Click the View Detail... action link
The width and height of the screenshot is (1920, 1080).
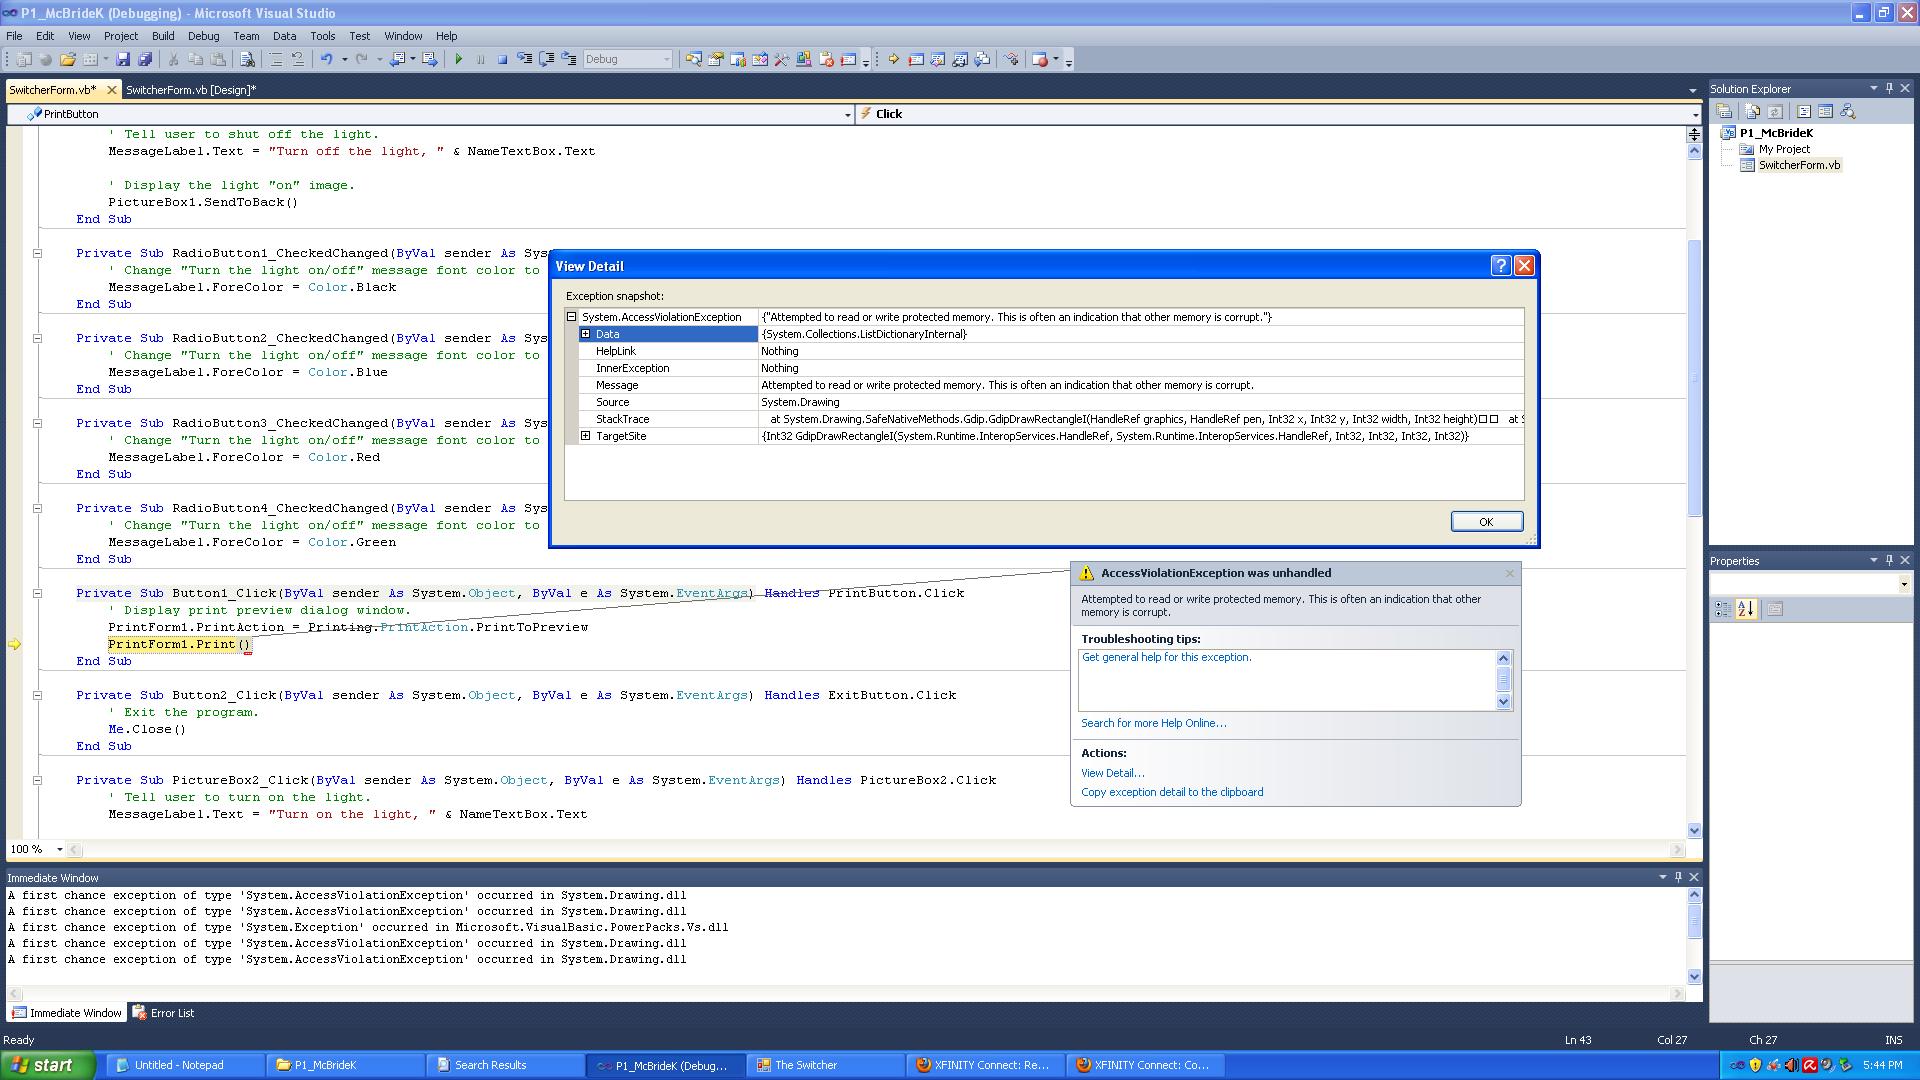tap(1112, 773)
